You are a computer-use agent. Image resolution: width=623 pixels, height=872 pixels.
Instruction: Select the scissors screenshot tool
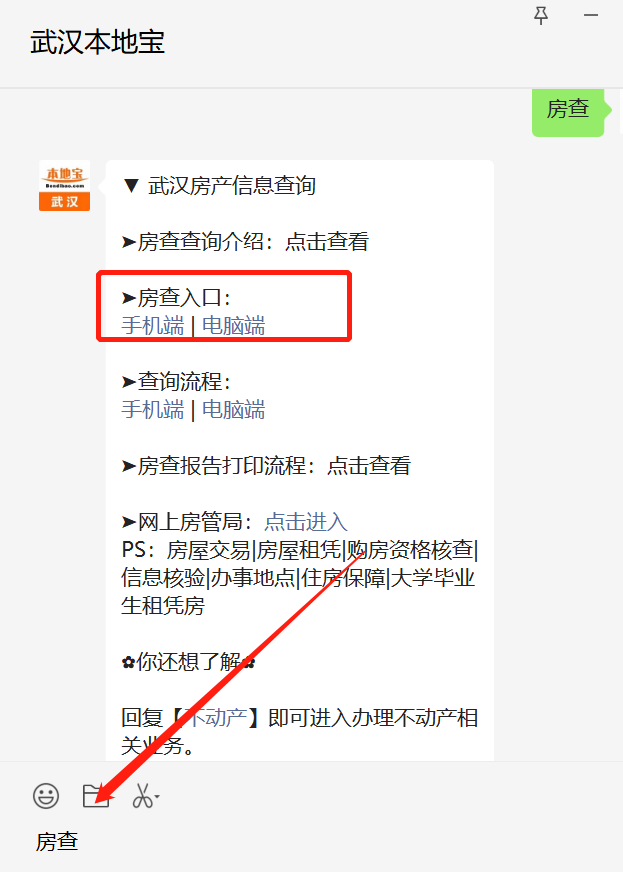point(142,796)
